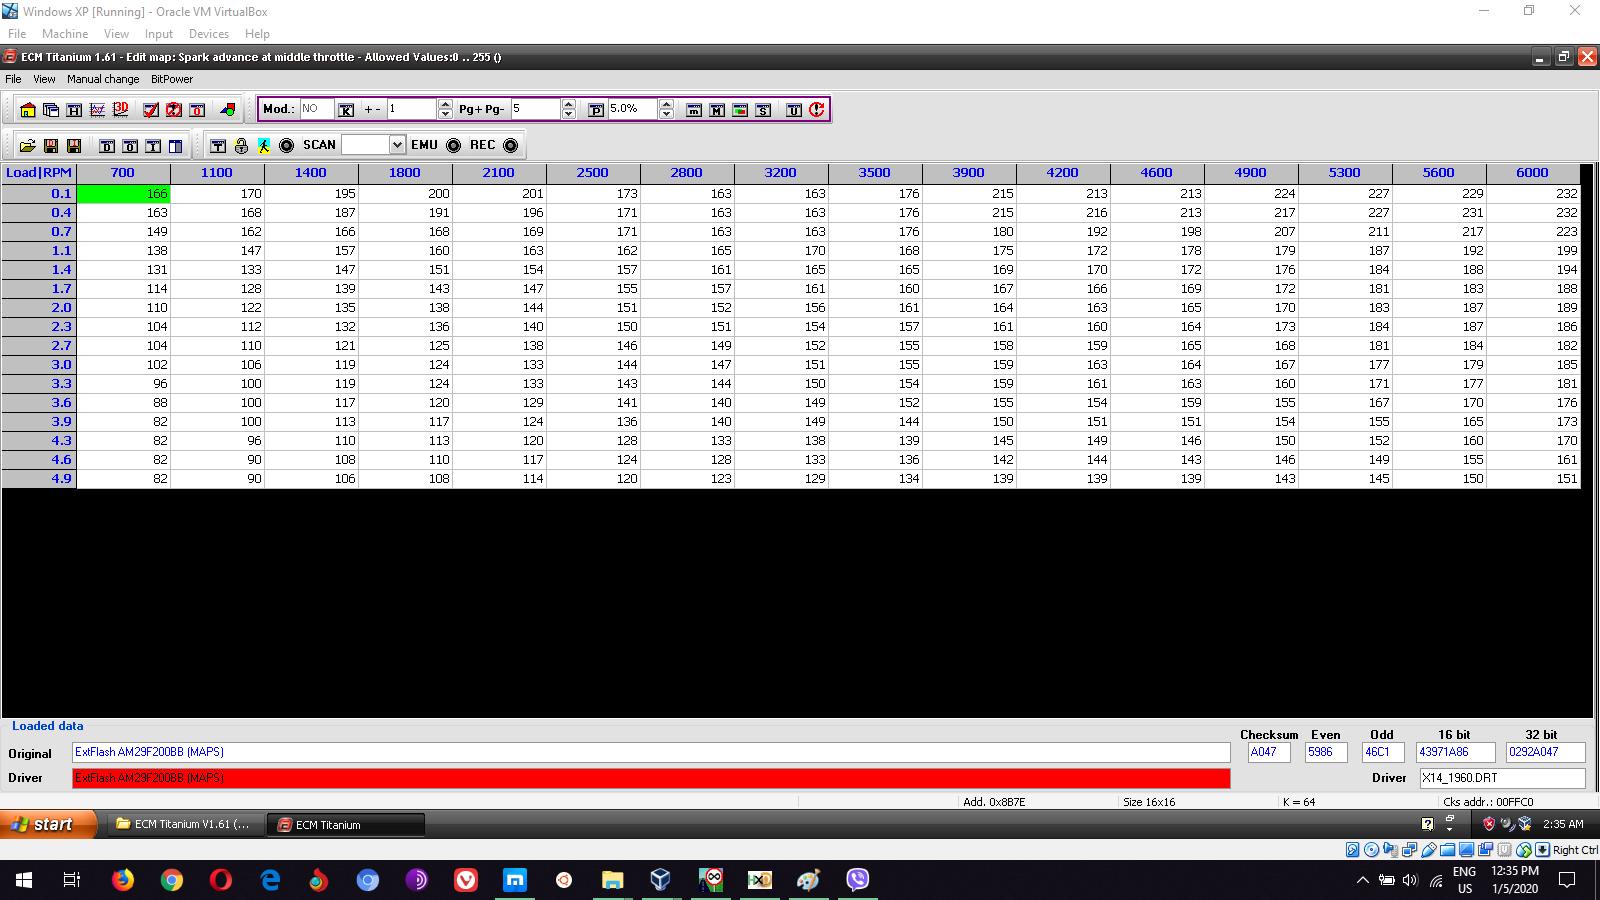
Task: Click the plus-minus step input field
Action: [x=412, y=109]
